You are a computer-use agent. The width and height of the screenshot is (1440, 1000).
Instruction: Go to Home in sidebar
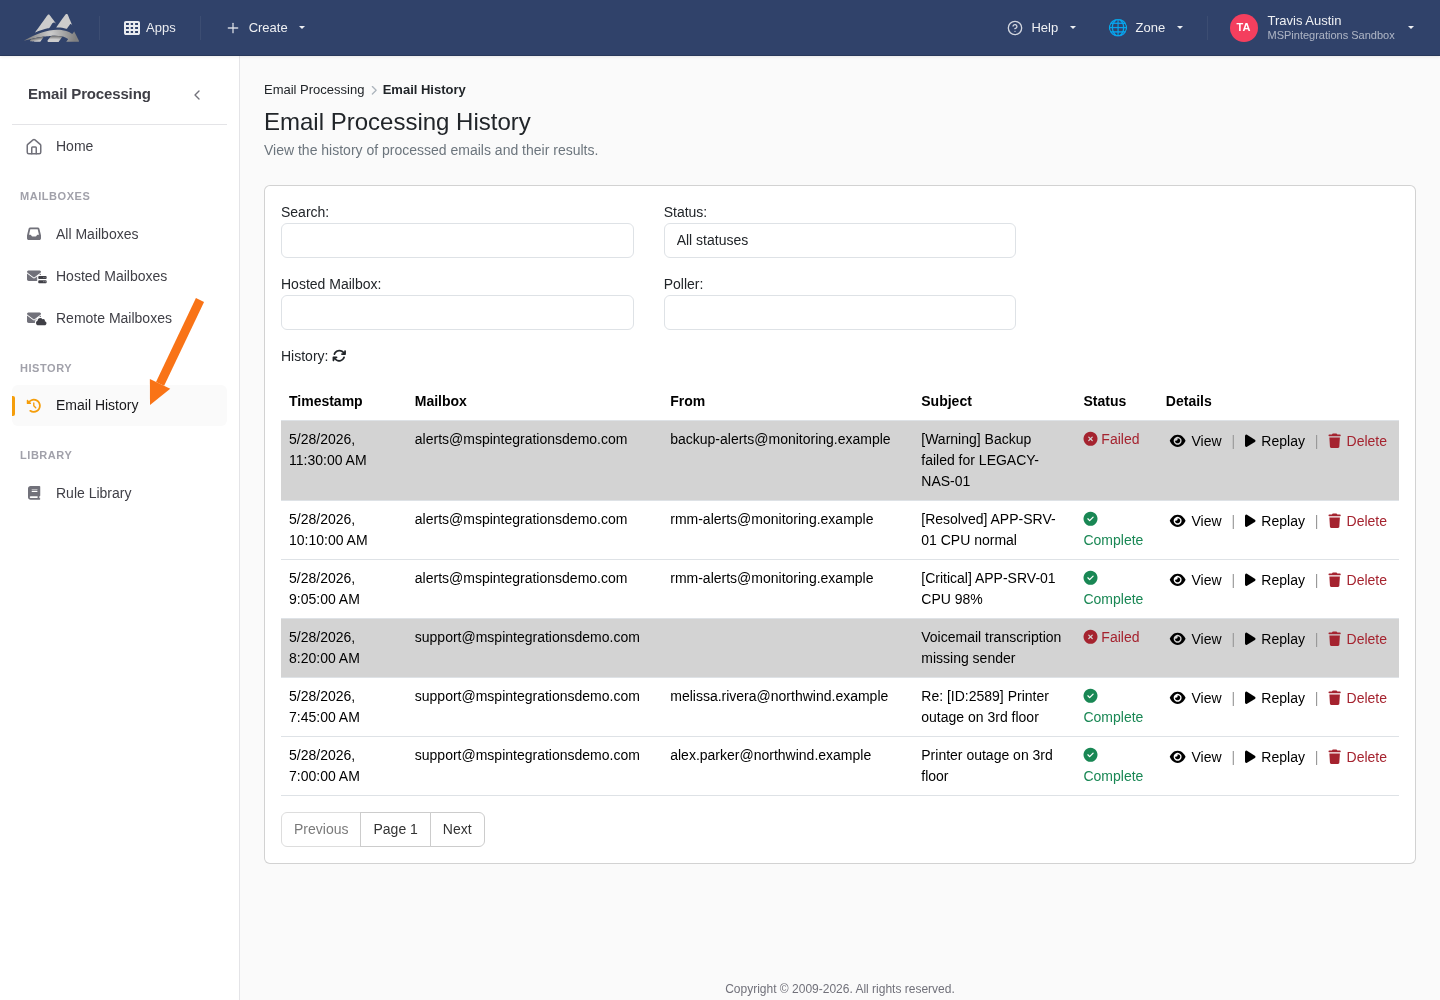119,146
